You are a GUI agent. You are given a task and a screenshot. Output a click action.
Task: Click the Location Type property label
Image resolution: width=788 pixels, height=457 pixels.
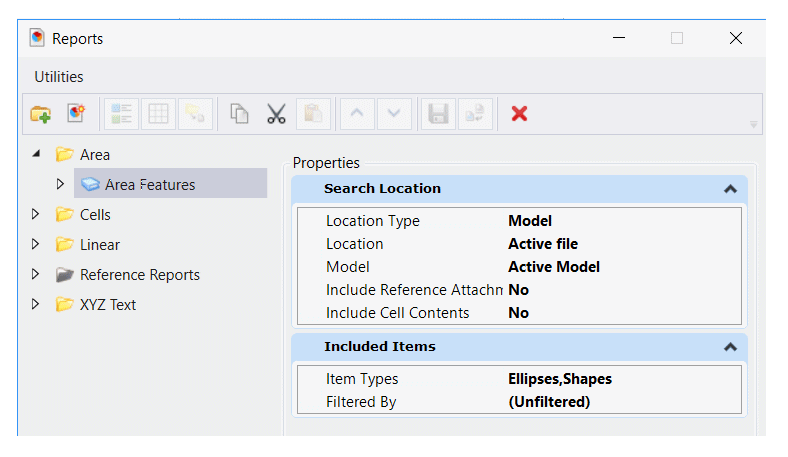(x=372, y=221)
